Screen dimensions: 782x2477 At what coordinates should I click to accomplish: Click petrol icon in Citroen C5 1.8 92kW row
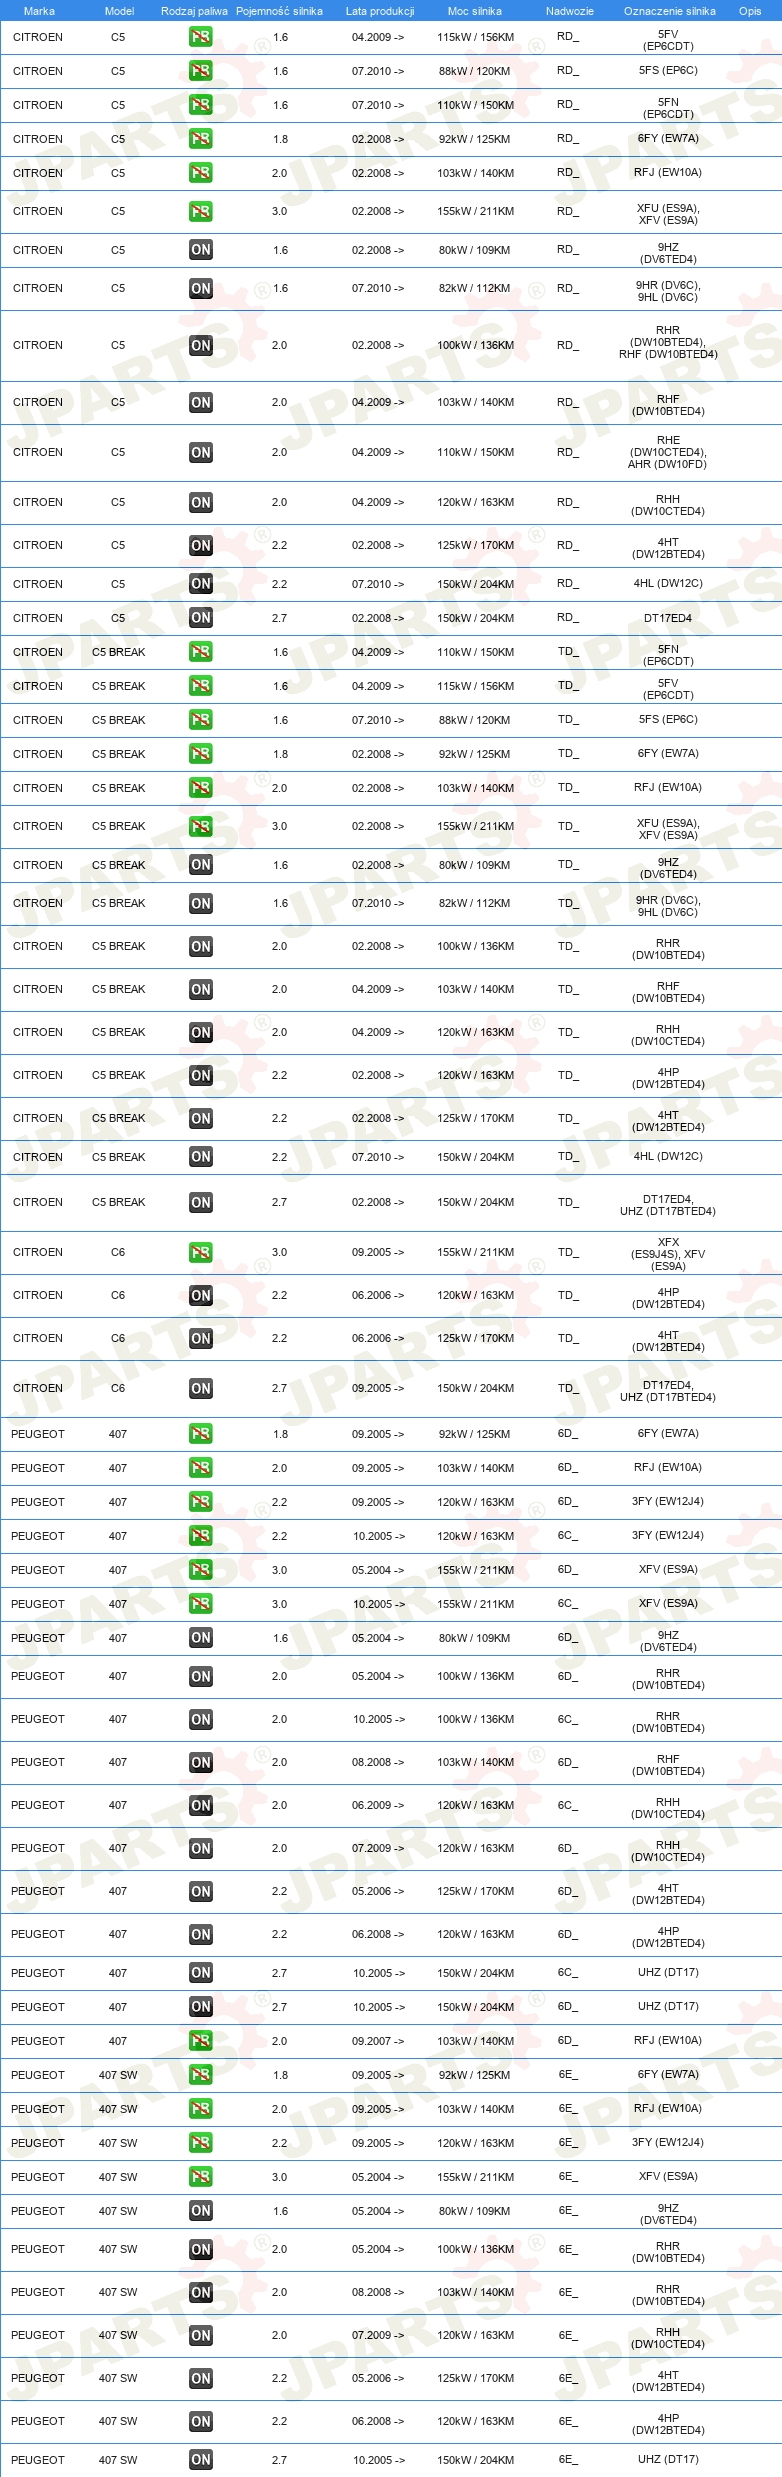201,139
